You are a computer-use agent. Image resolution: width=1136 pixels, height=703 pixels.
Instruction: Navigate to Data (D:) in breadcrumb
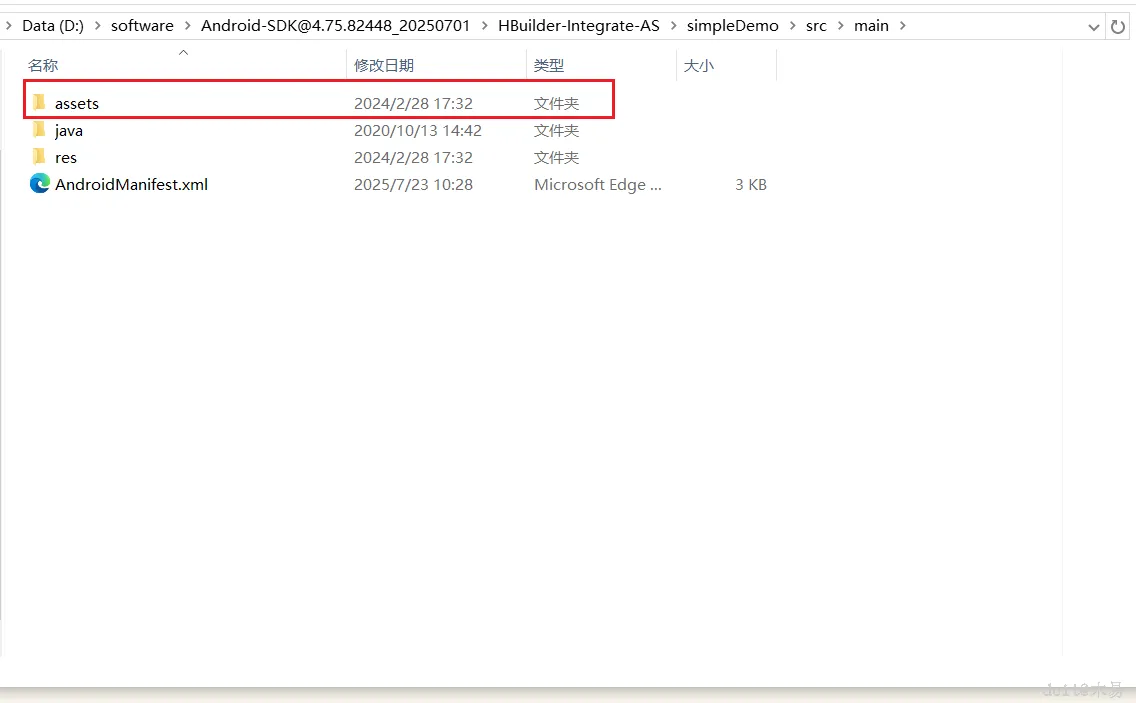(x=53, y=26)
